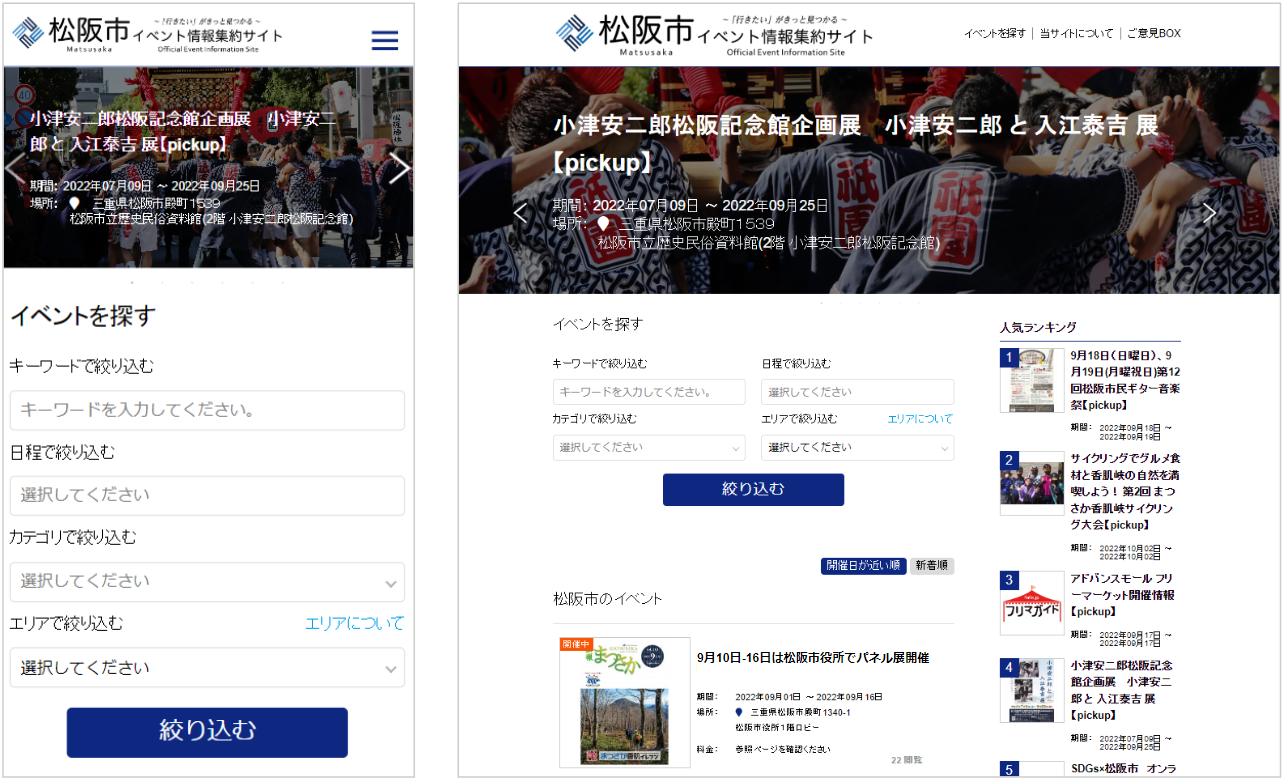Open mobile banner title 小津安二郎松阪記念館企画展
This screenshot has height=778, width=1282.
click(x=183, y=131)
